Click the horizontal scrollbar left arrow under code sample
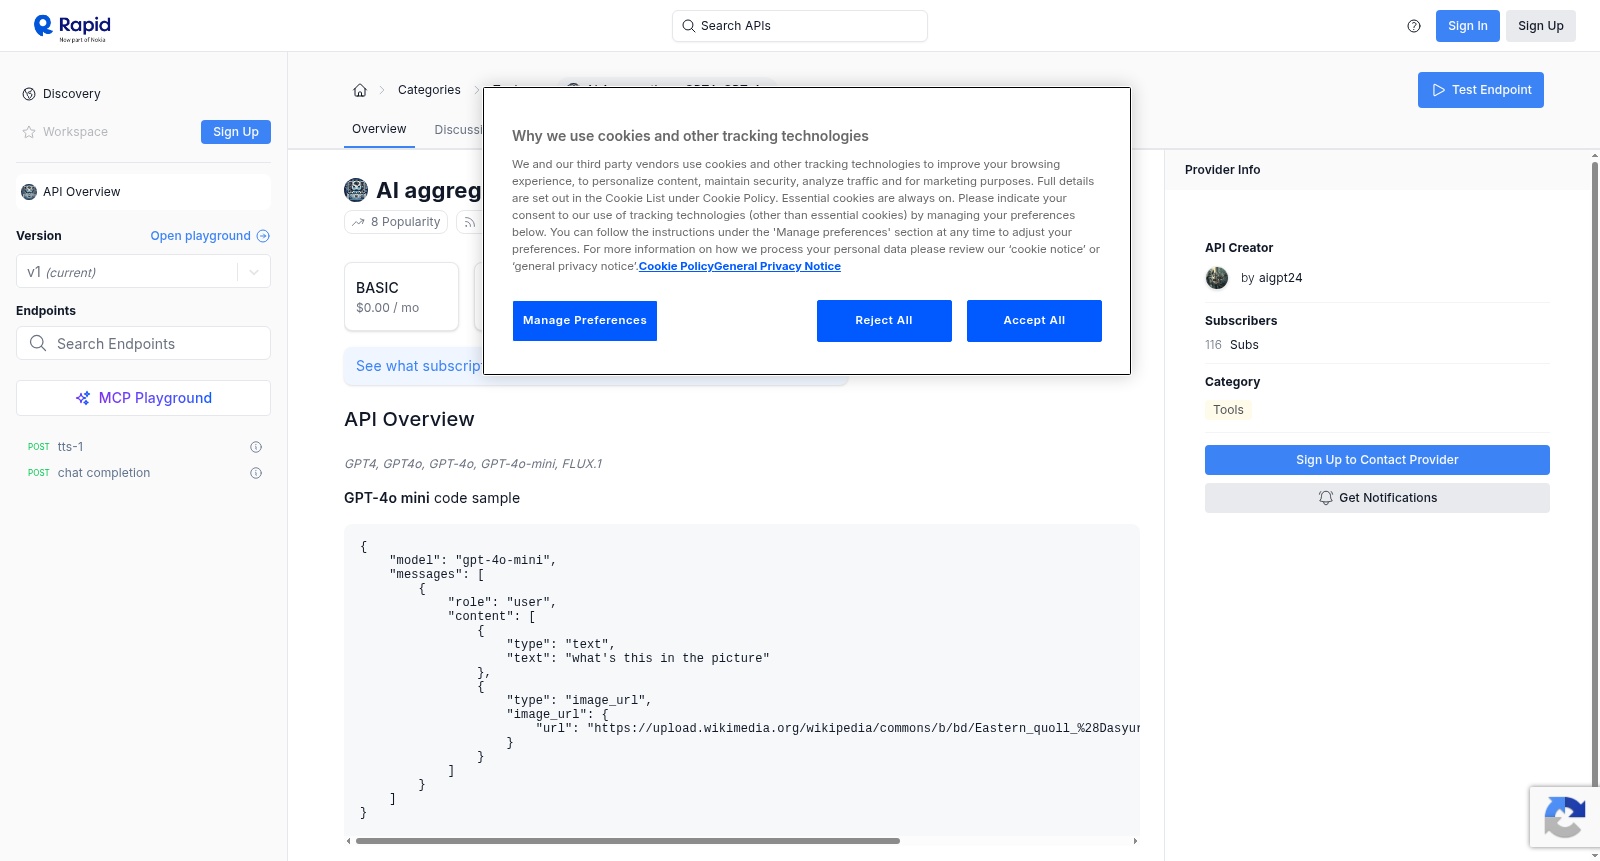1600x861 pixels. (349, 841)
